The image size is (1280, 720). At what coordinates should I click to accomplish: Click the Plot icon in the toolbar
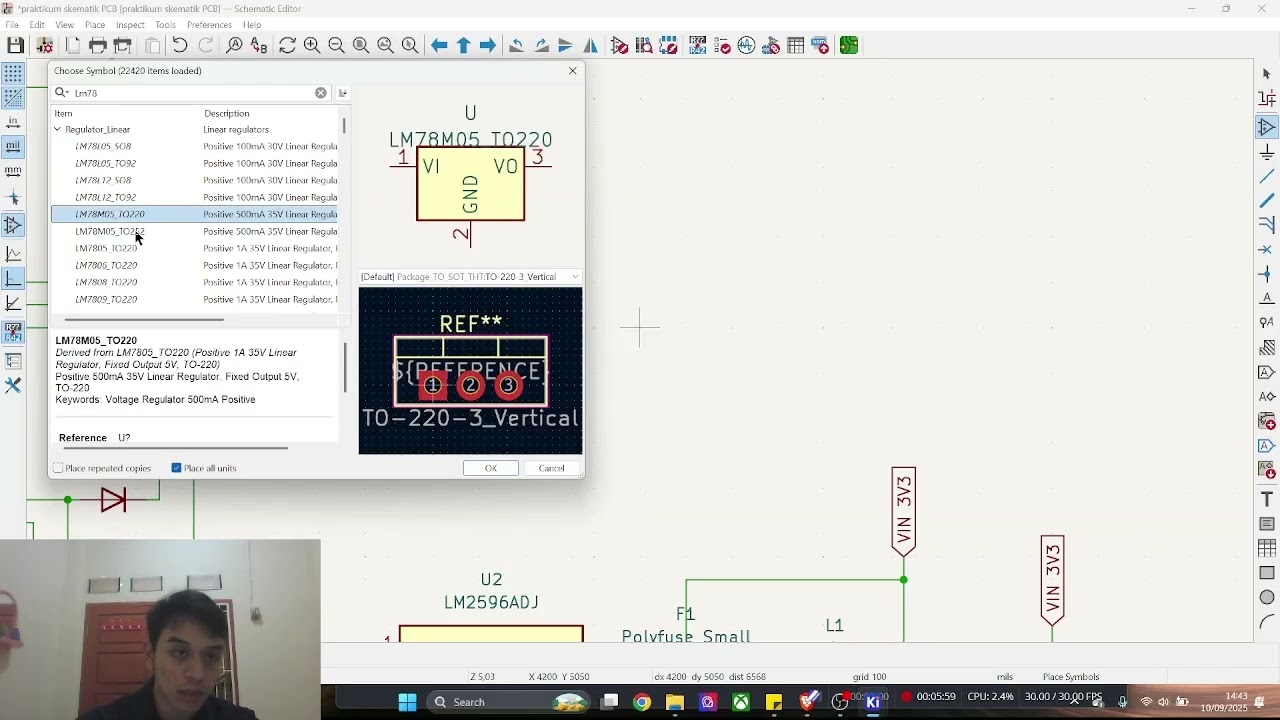[122, 46]
